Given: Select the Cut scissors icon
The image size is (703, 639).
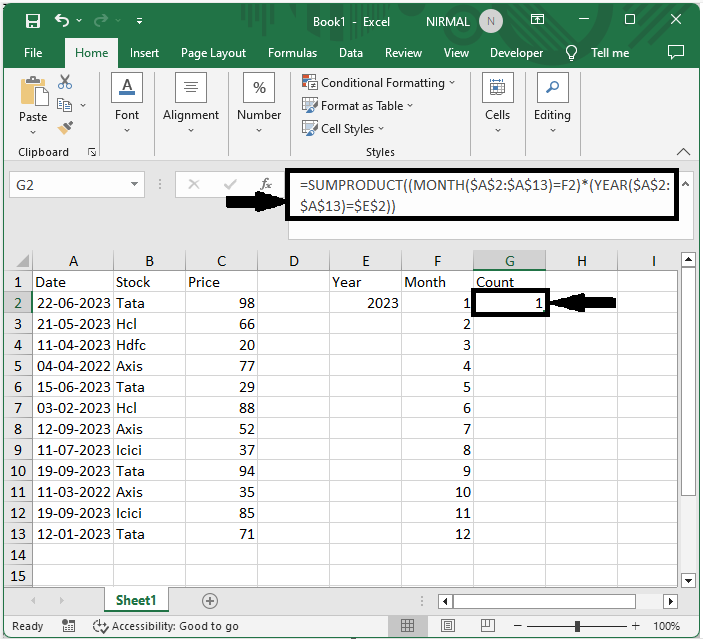Looking at the screenshot, I should (x=65, y=82).
